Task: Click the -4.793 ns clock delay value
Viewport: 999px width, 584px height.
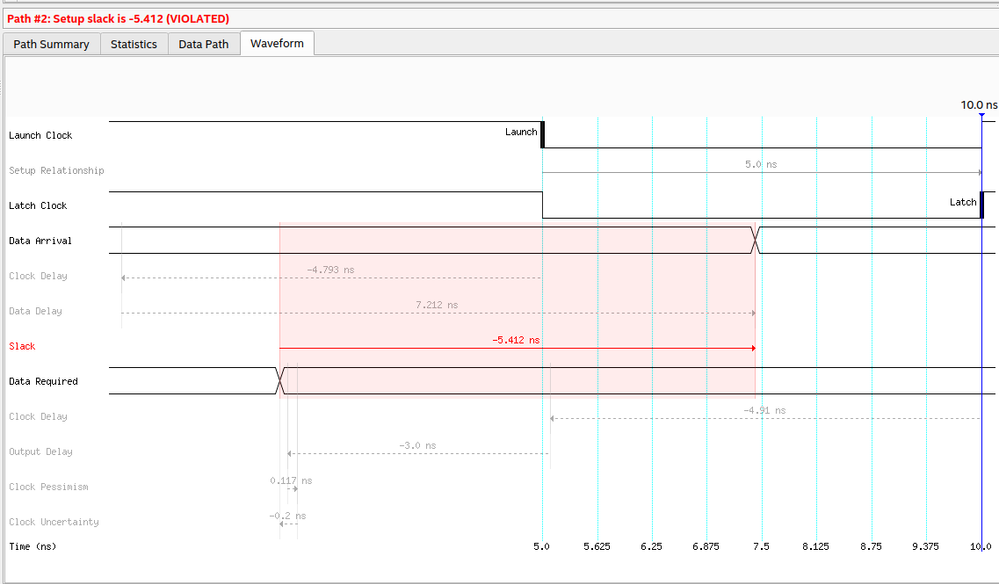Action: (331, 270)
